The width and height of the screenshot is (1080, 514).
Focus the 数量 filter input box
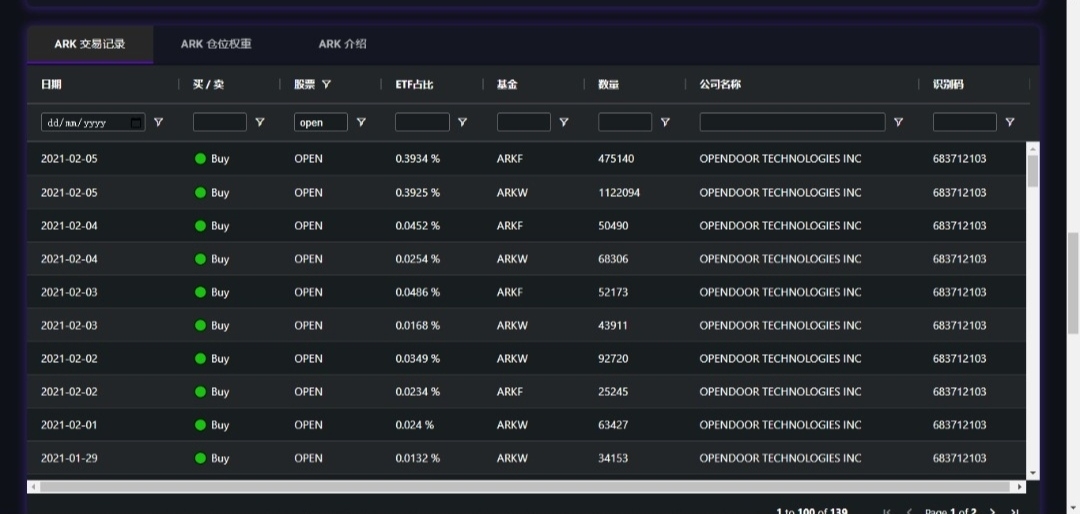pos(625,122)
